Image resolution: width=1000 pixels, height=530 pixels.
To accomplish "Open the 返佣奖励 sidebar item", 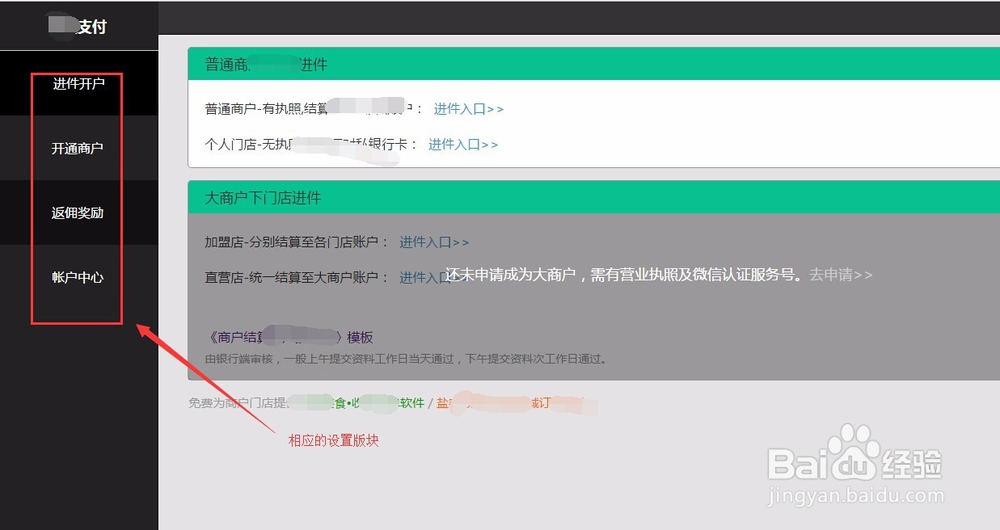I will [78, 212].
